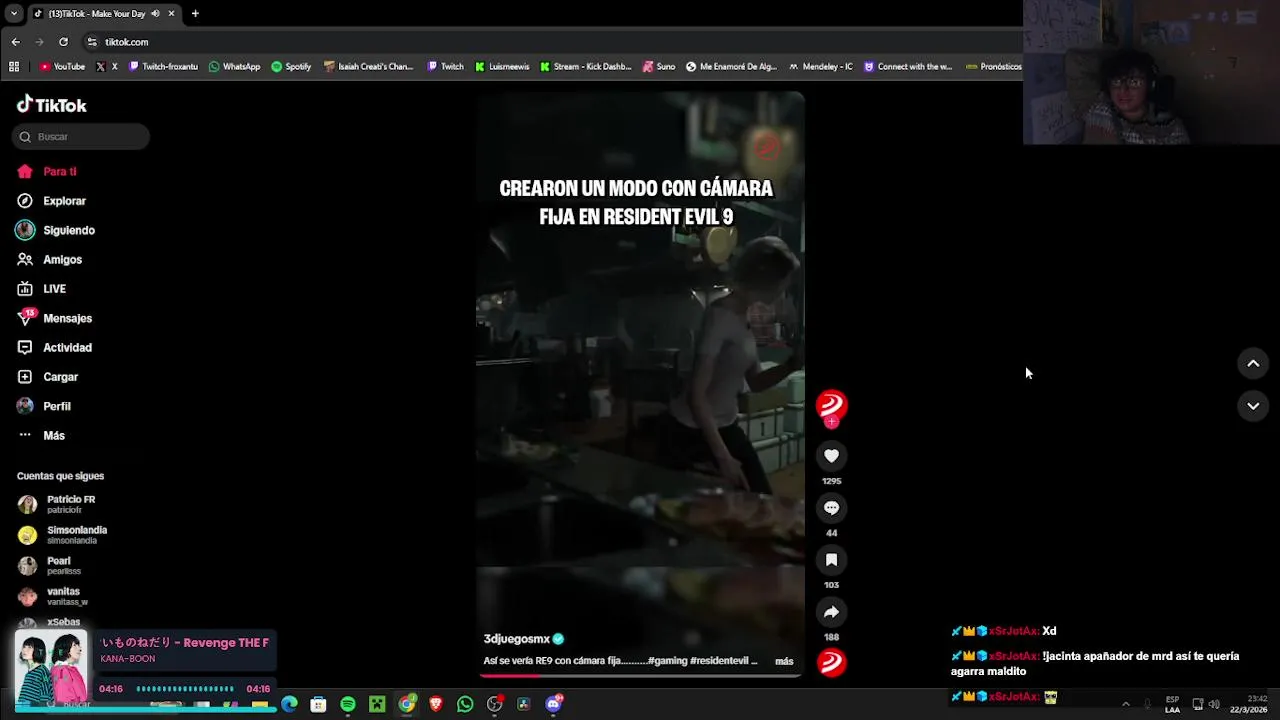Click the #residentevil hashtag
The width and height of the screenshot is (1280, 720).
click(722, 661)
